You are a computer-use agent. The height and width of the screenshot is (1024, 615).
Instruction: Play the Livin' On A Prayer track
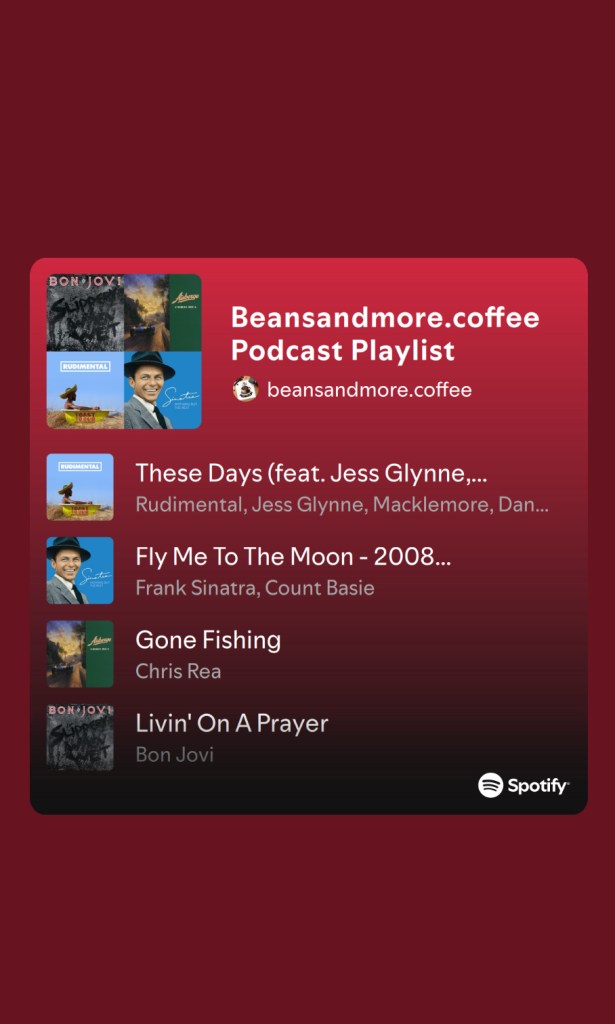pyautogui.click(x=232, y=724)
